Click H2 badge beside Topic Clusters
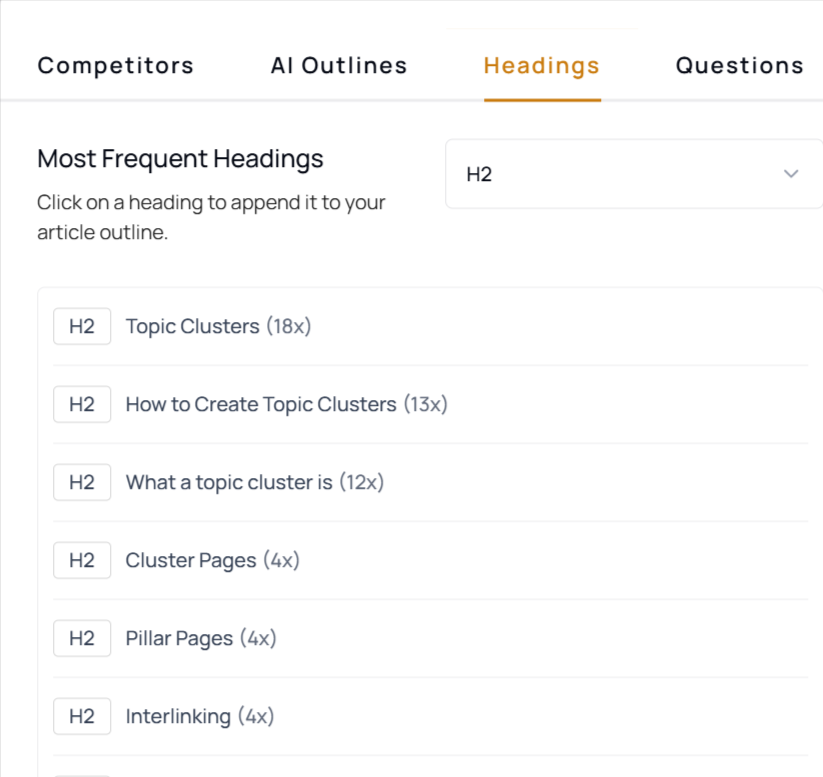823x777 pixels. [x=82, y=326]
